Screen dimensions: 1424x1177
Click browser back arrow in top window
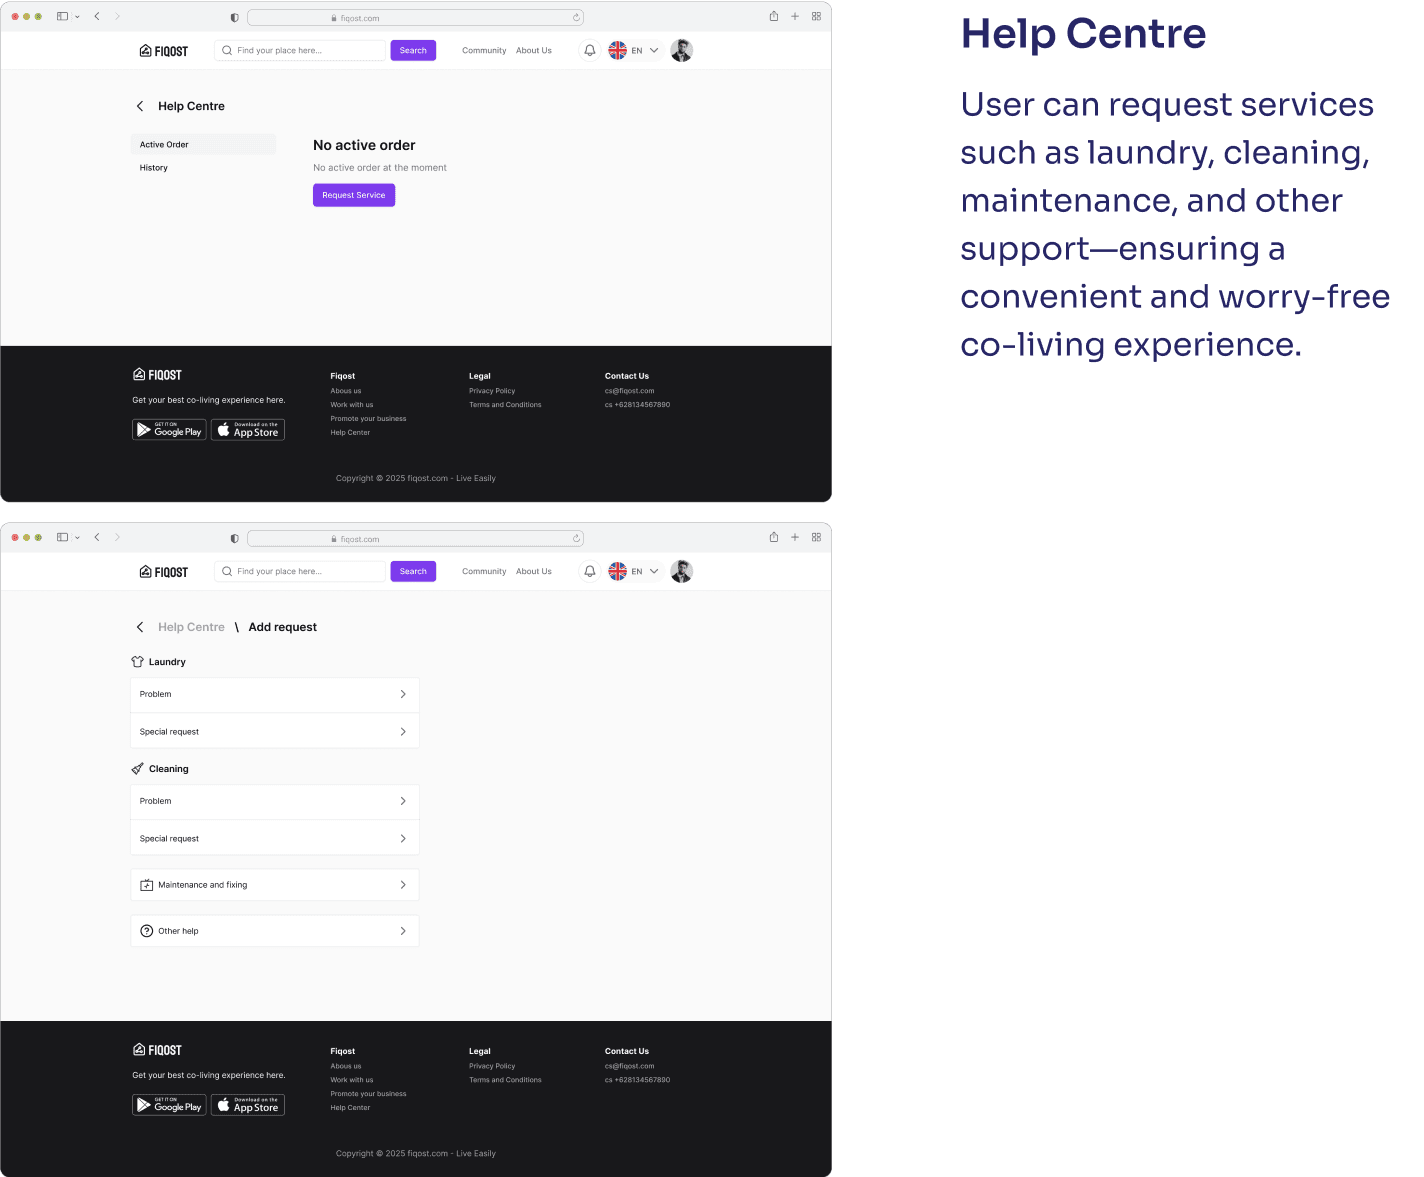point(97,16)
